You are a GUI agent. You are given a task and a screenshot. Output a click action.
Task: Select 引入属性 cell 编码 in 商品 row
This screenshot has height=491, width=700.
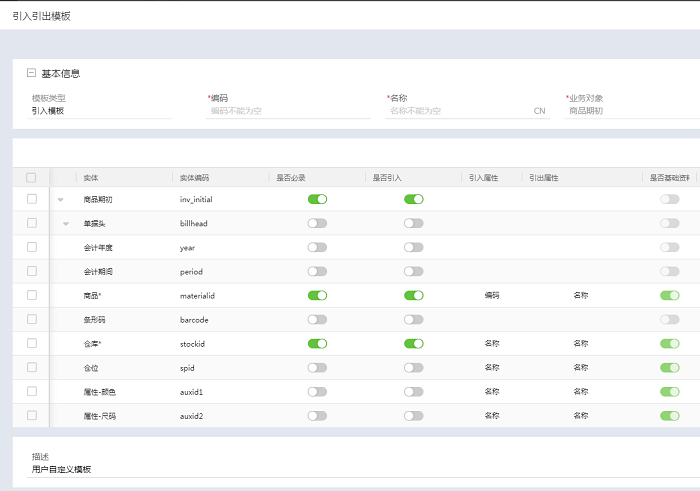click(x=492, y=295)
